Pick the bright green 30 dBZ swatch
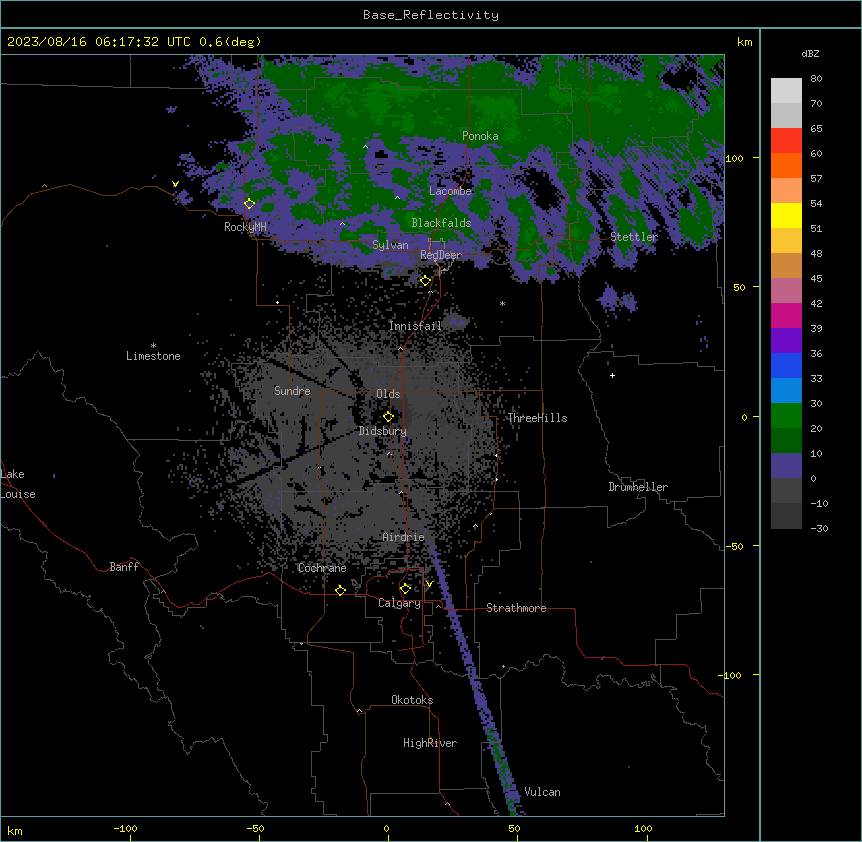Viewport: 862px width, 842px height. click(786, 415)
